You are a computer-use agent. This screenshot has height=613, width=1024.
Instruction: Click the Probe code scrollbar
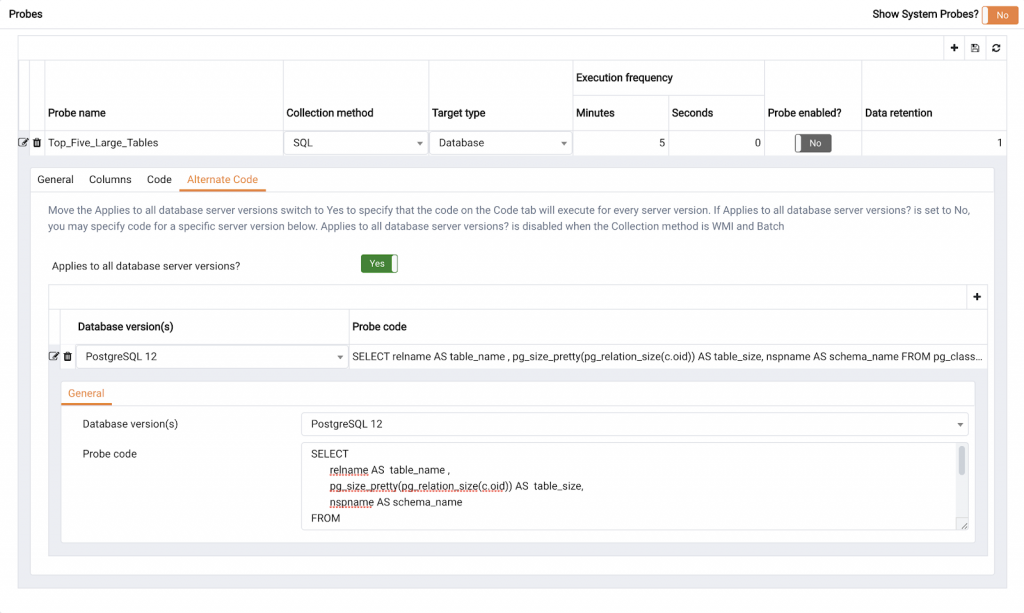tap(962, 462)
